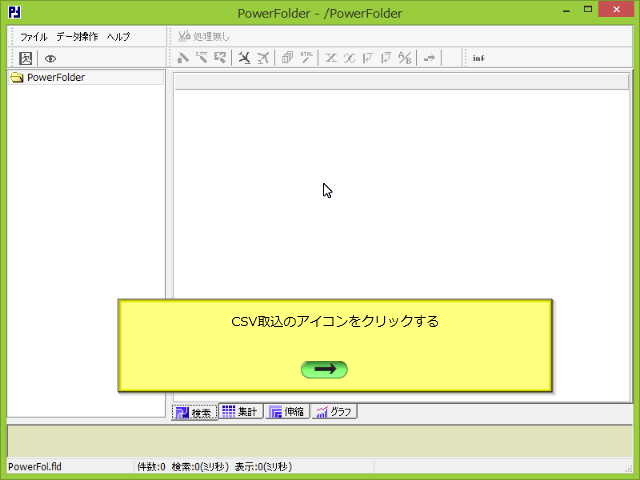Open the ヘルプ menu
The image size is (640, 480).
(x=118, y=37)
